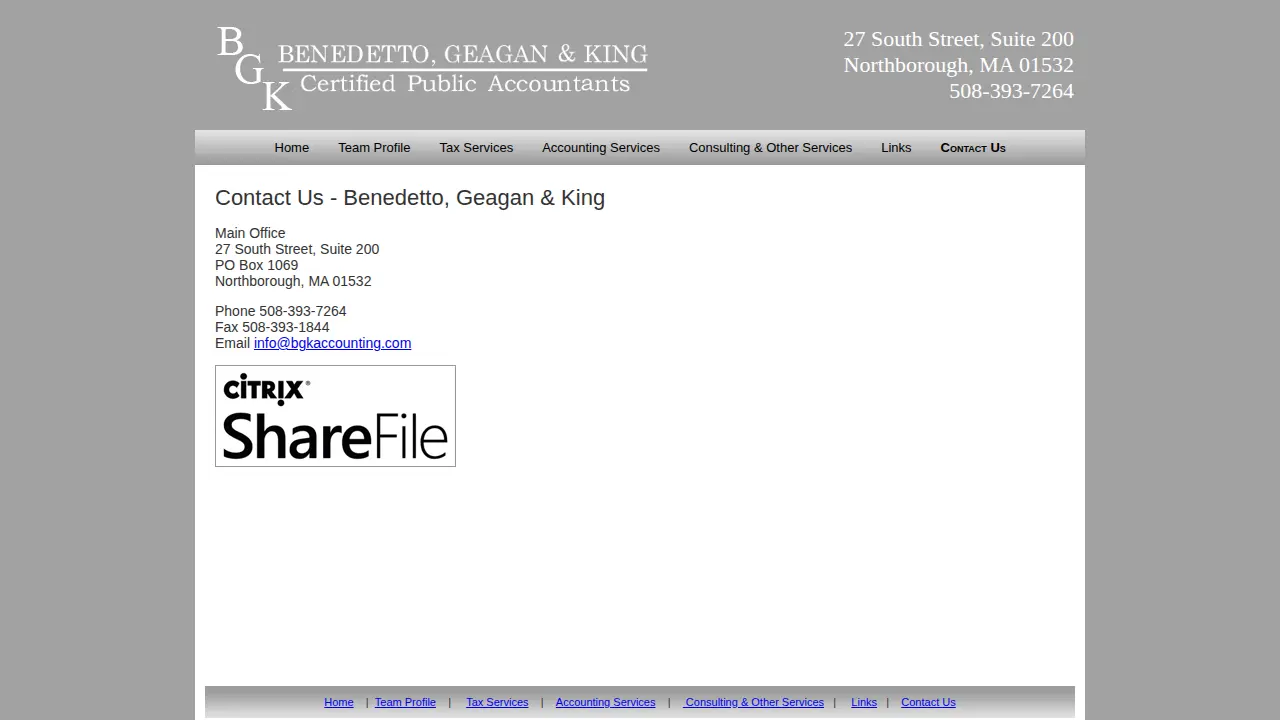1280x720 pixels.
Task: Follow the footer Contact Us link
Action: click(x=928, y=702)
